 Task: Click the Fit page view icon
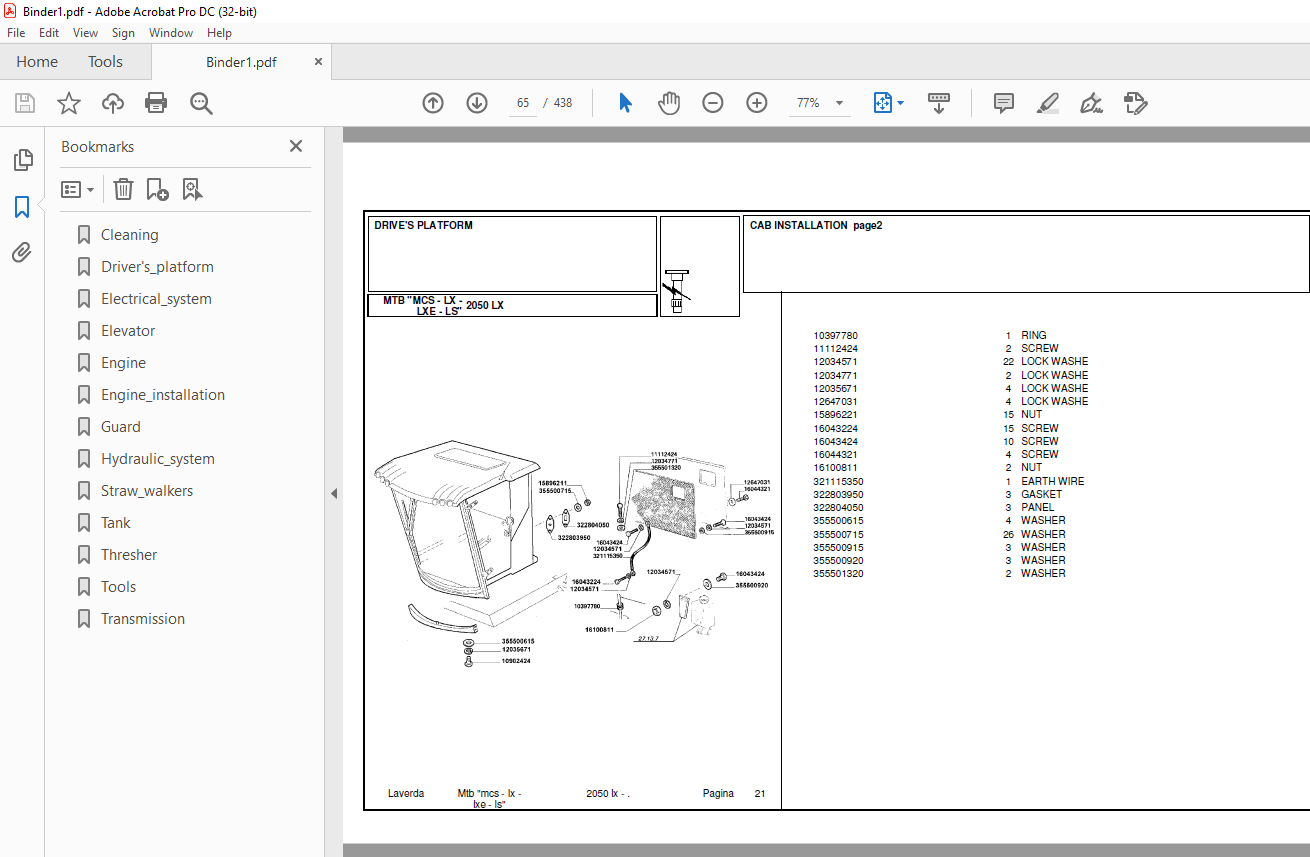(883, 103)
